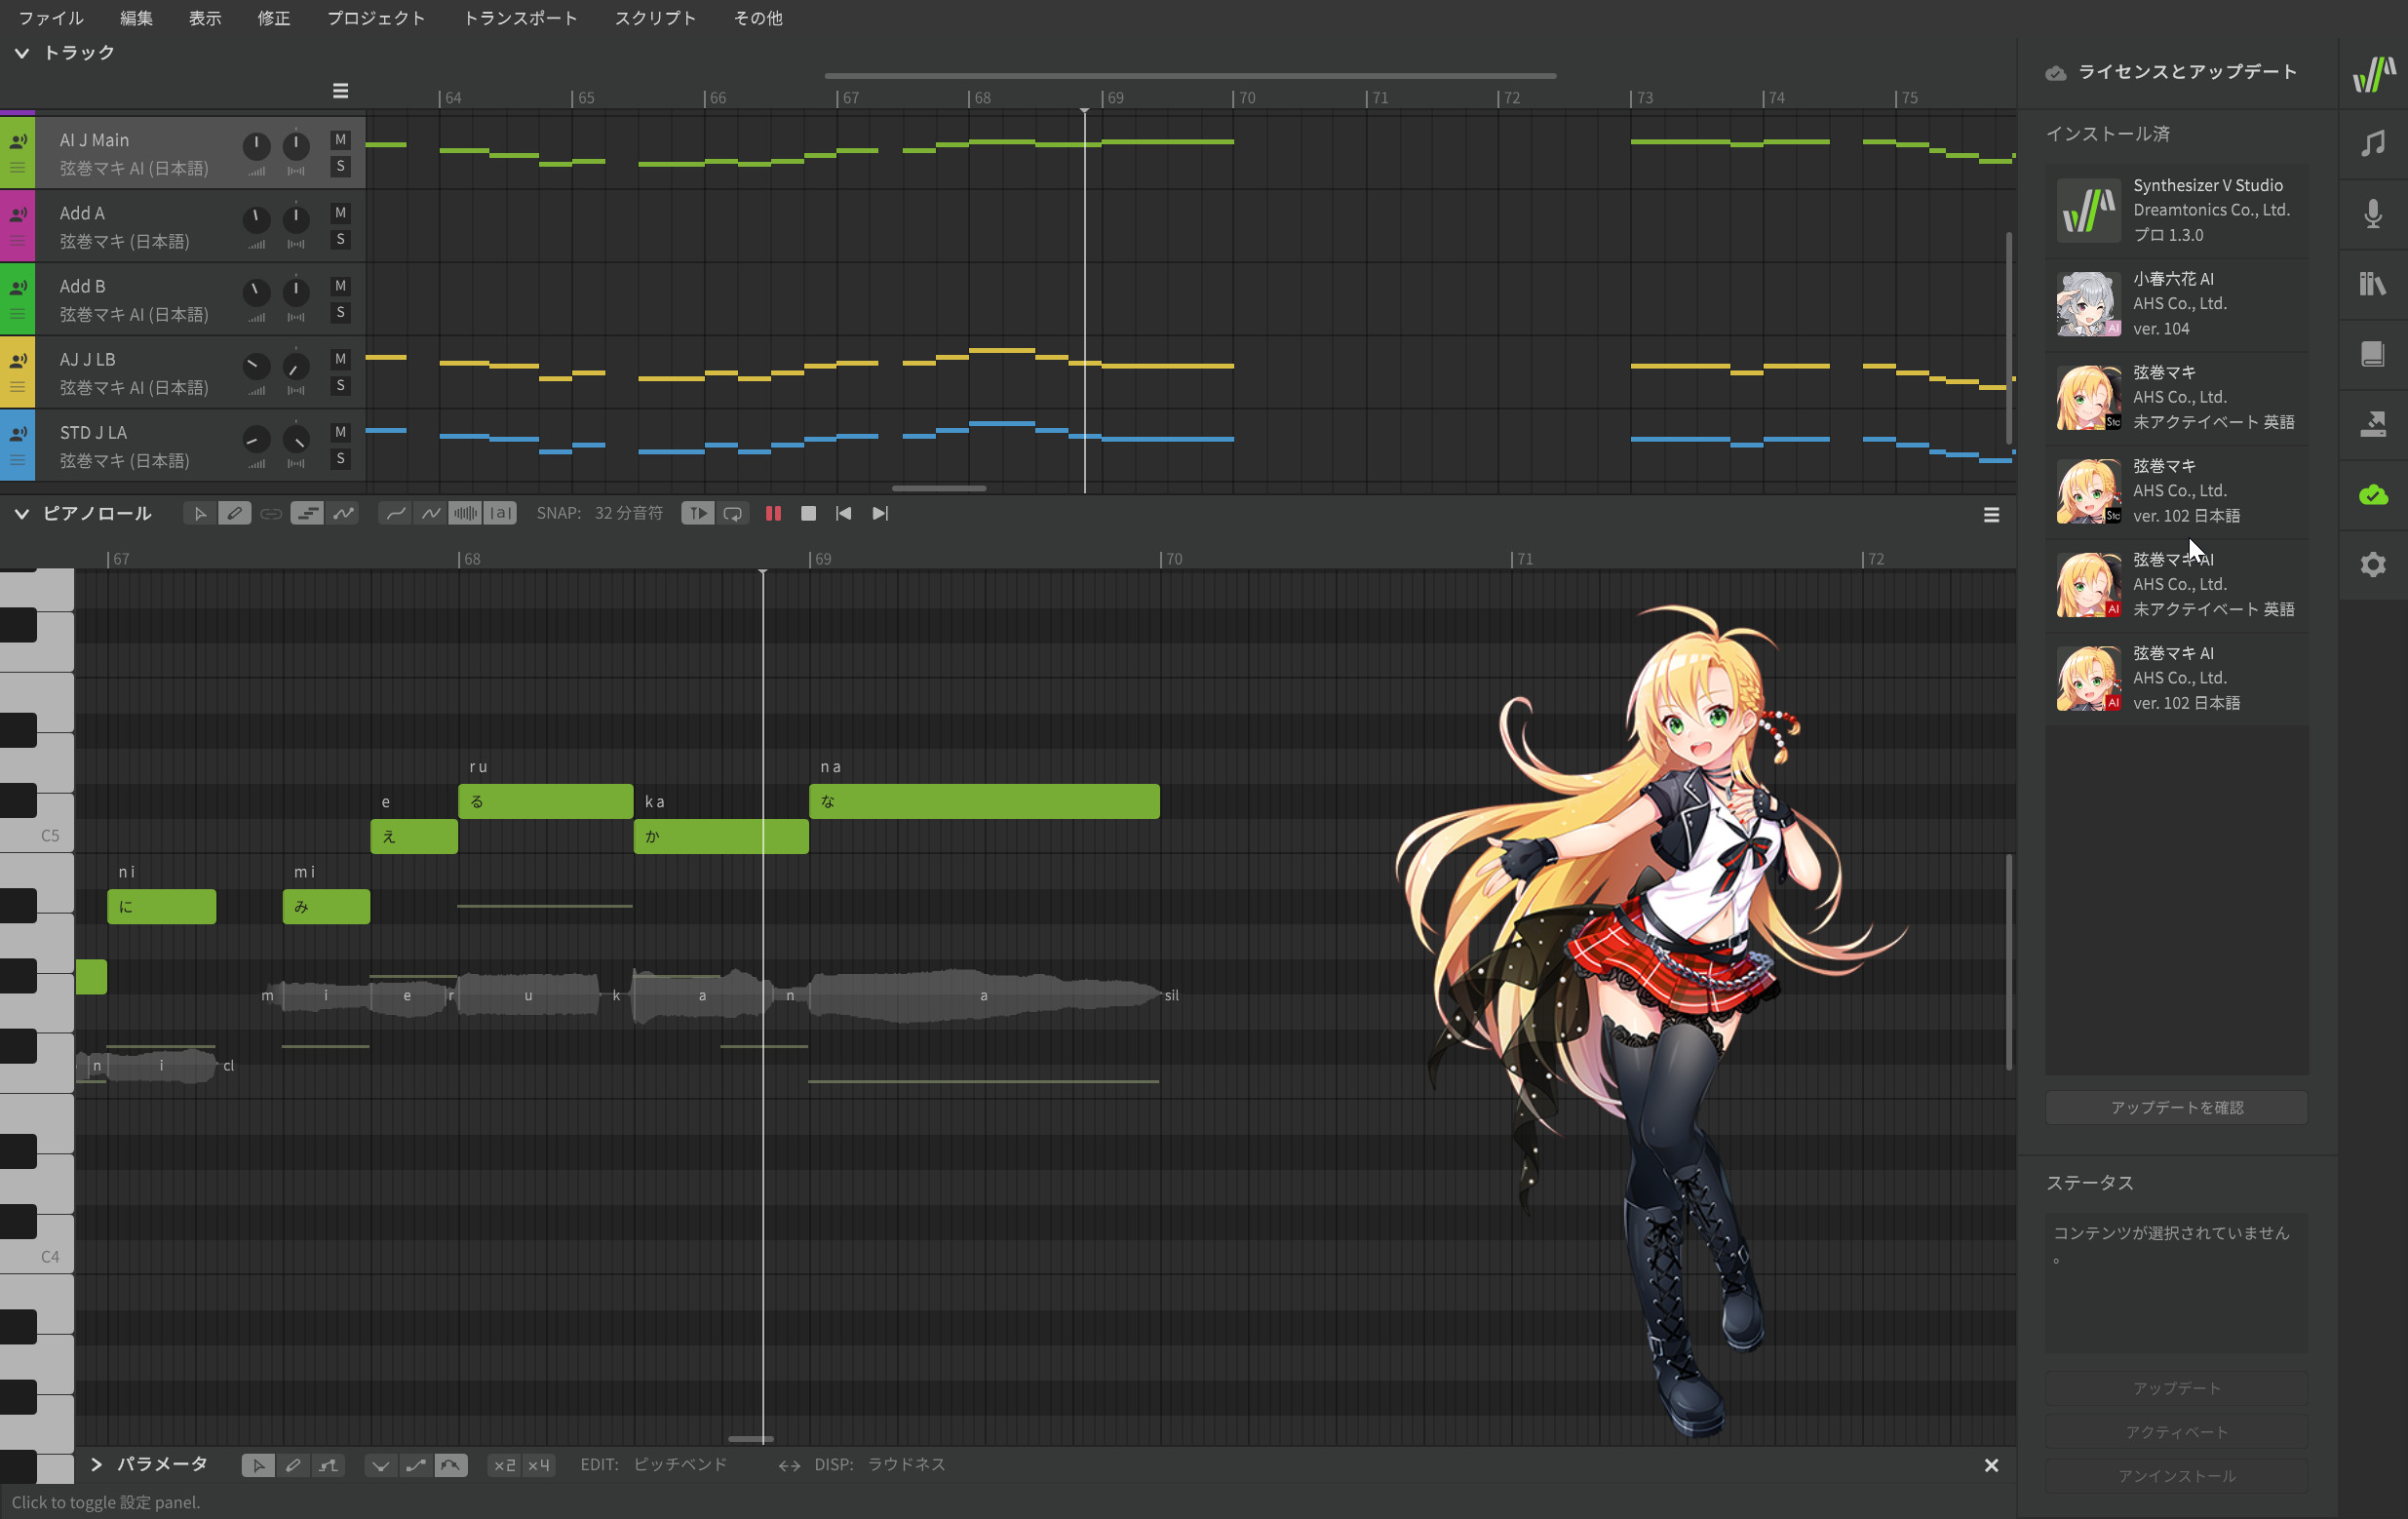The height and width of the screenshot is (1519, 2408).
Task: Select the pointer tool in the piano roll toolbar
Action: [200, 513]
